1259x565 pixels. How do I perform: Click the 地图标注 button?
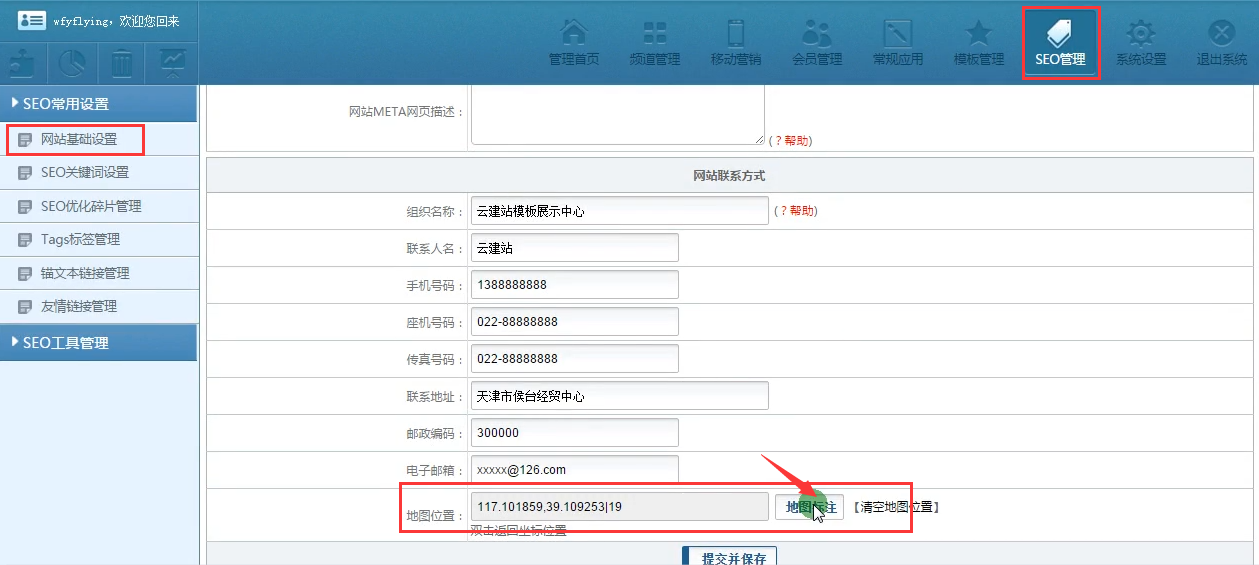809,507
